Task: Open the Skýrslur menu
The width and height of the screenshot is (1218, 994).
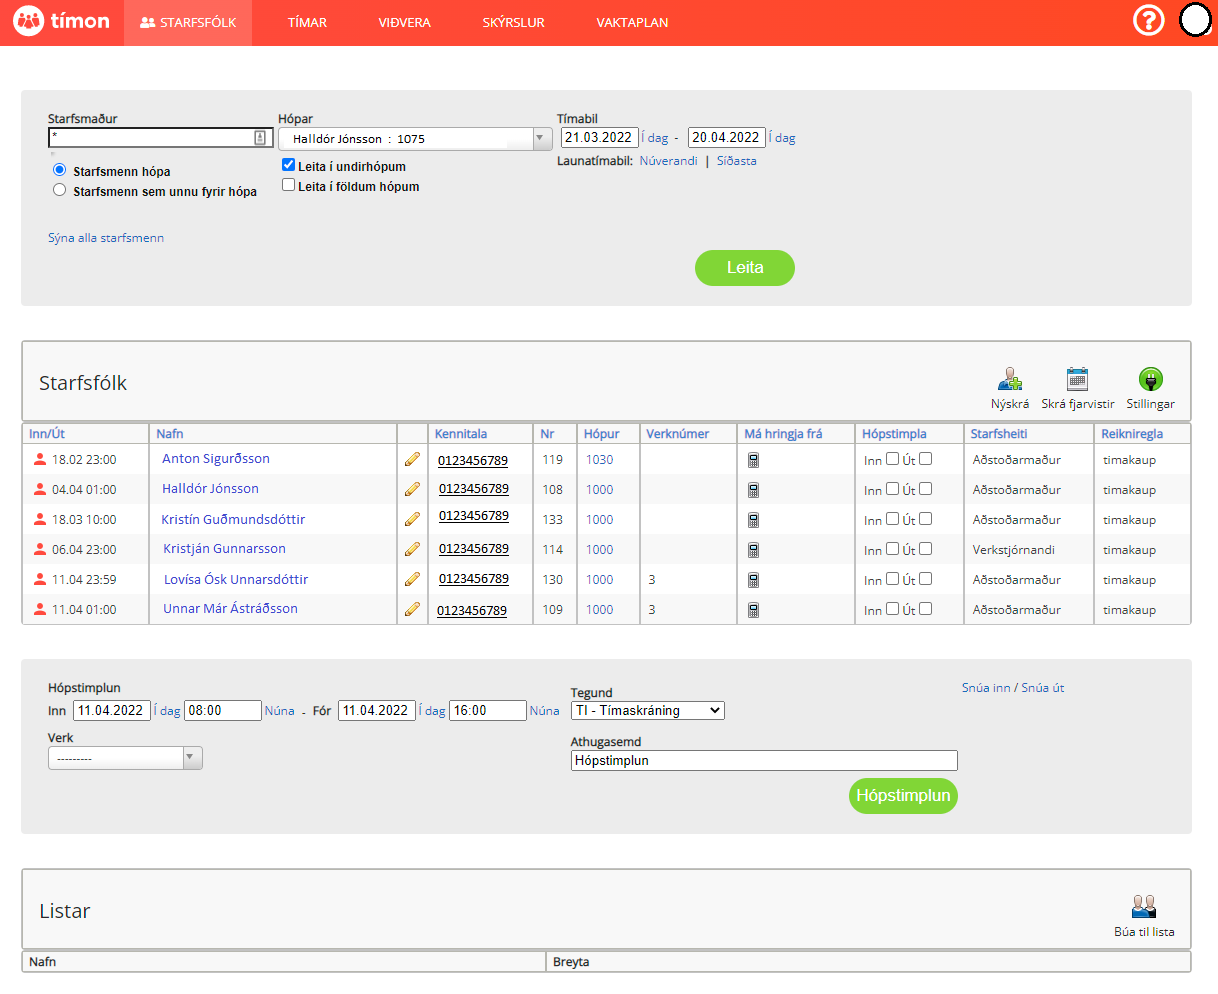Action: click(513, 22)
